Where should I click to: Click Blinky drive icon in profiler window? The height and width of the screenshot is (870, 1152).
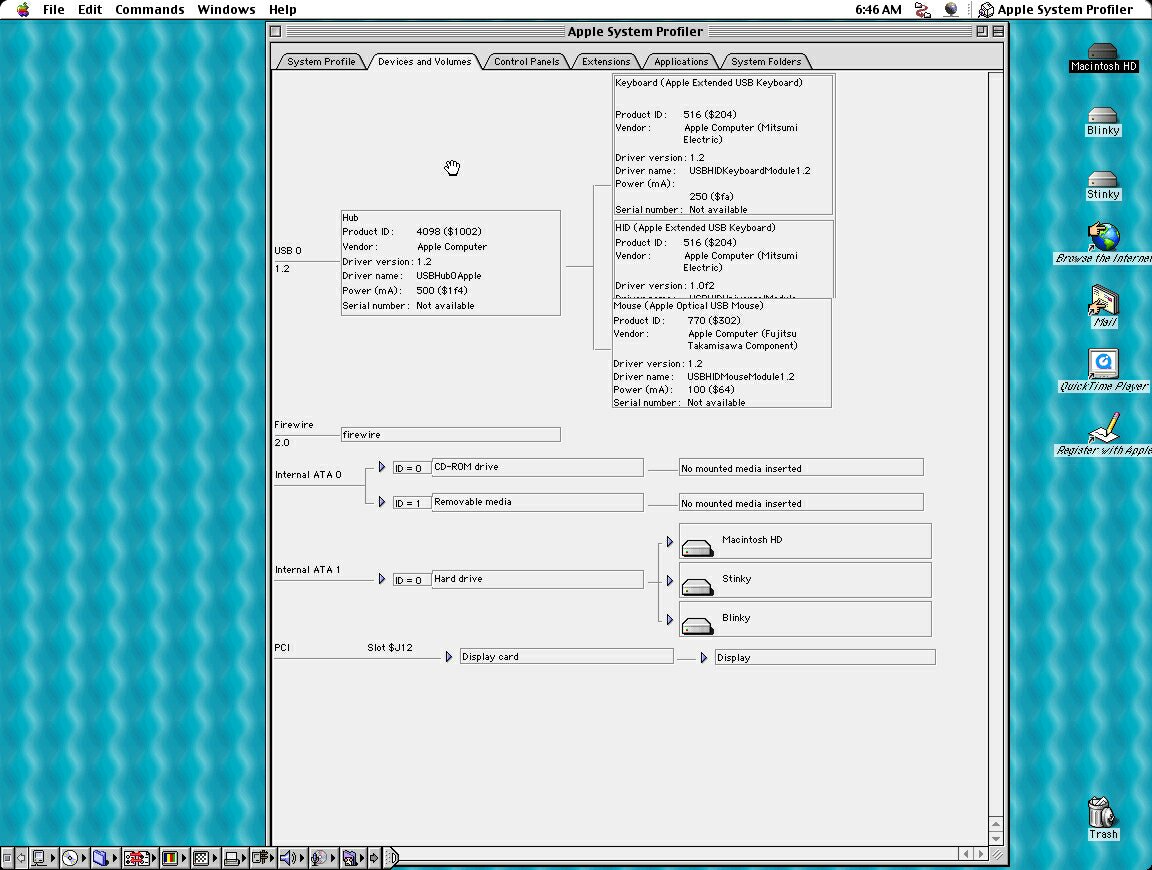click(x=697, y=625)
